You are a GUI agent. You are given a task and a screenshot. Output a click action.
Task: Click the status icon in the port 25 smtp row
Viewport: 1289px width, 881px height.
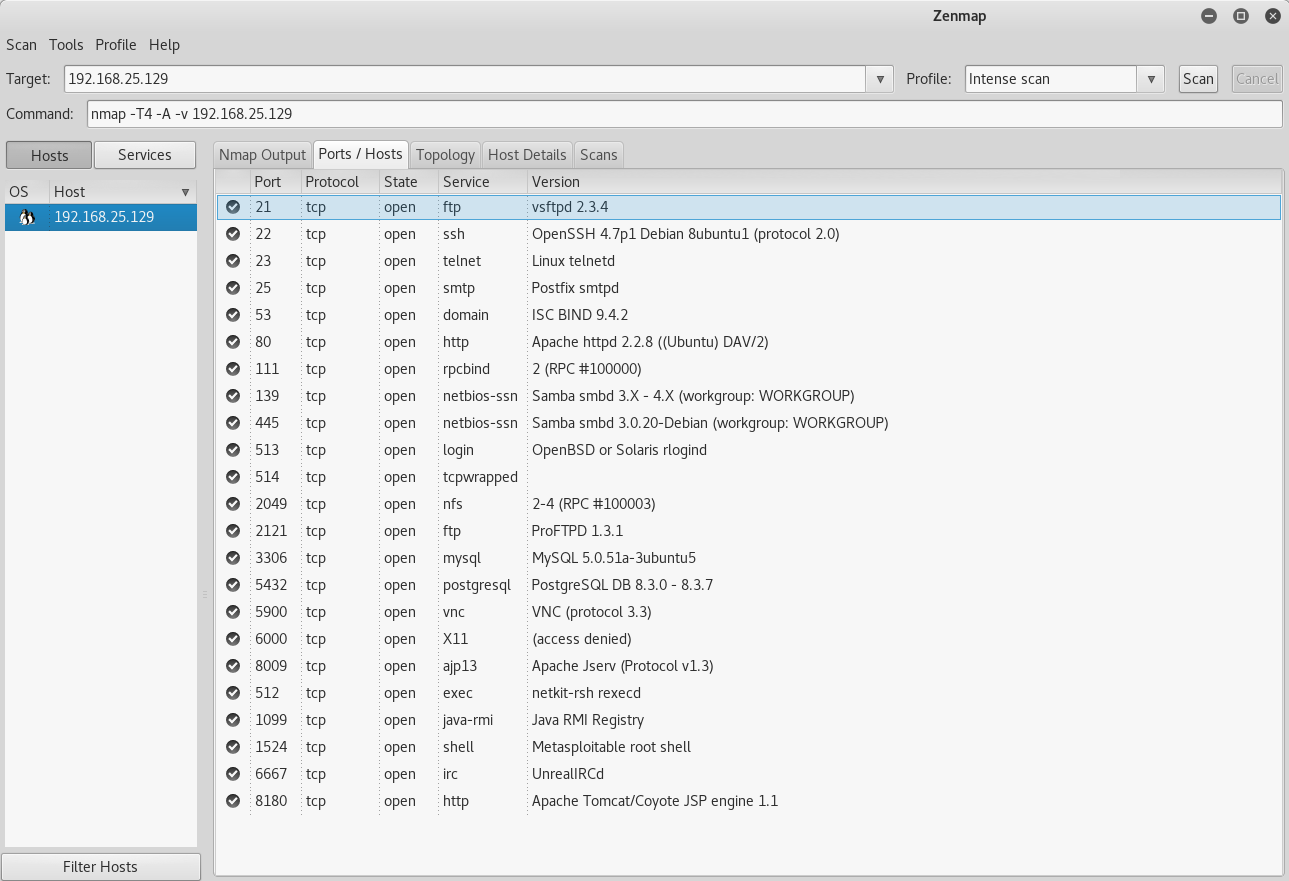[233, 288]
